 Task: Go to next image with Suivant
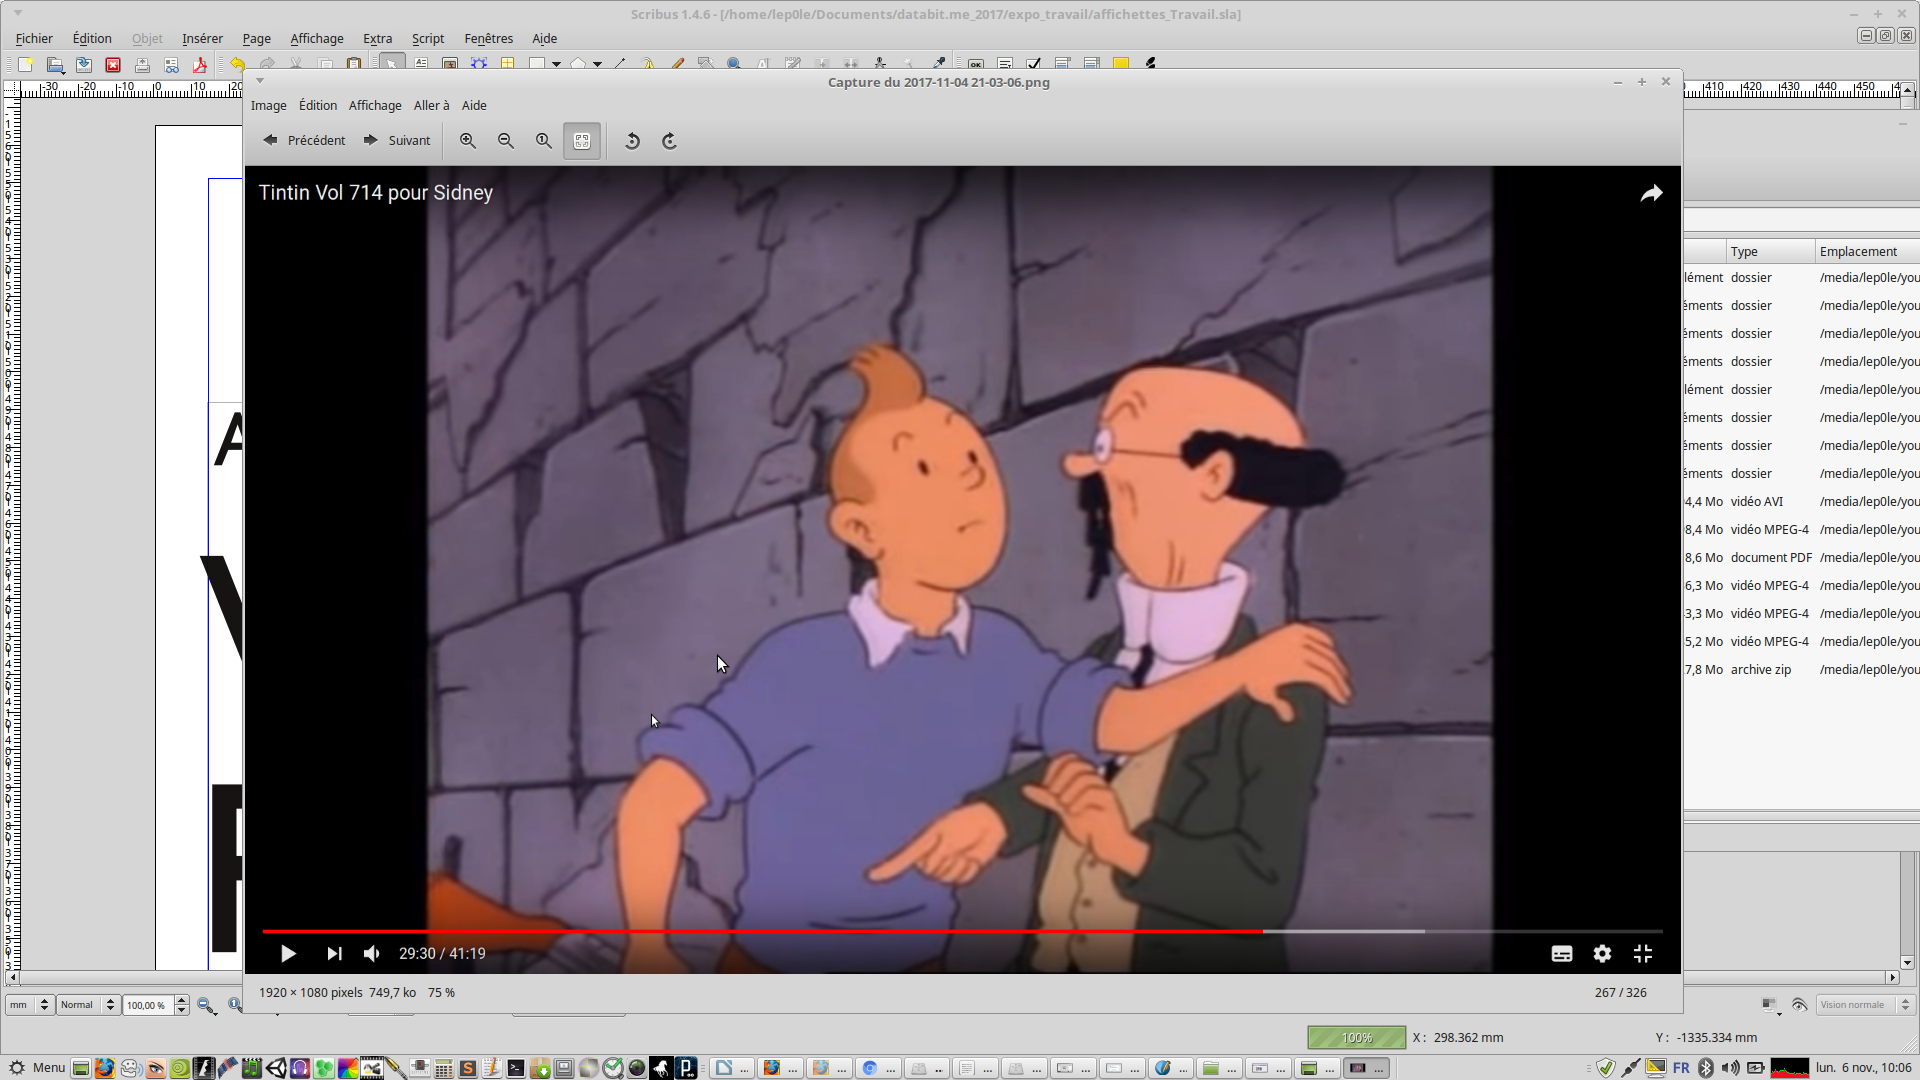[397, 141]
